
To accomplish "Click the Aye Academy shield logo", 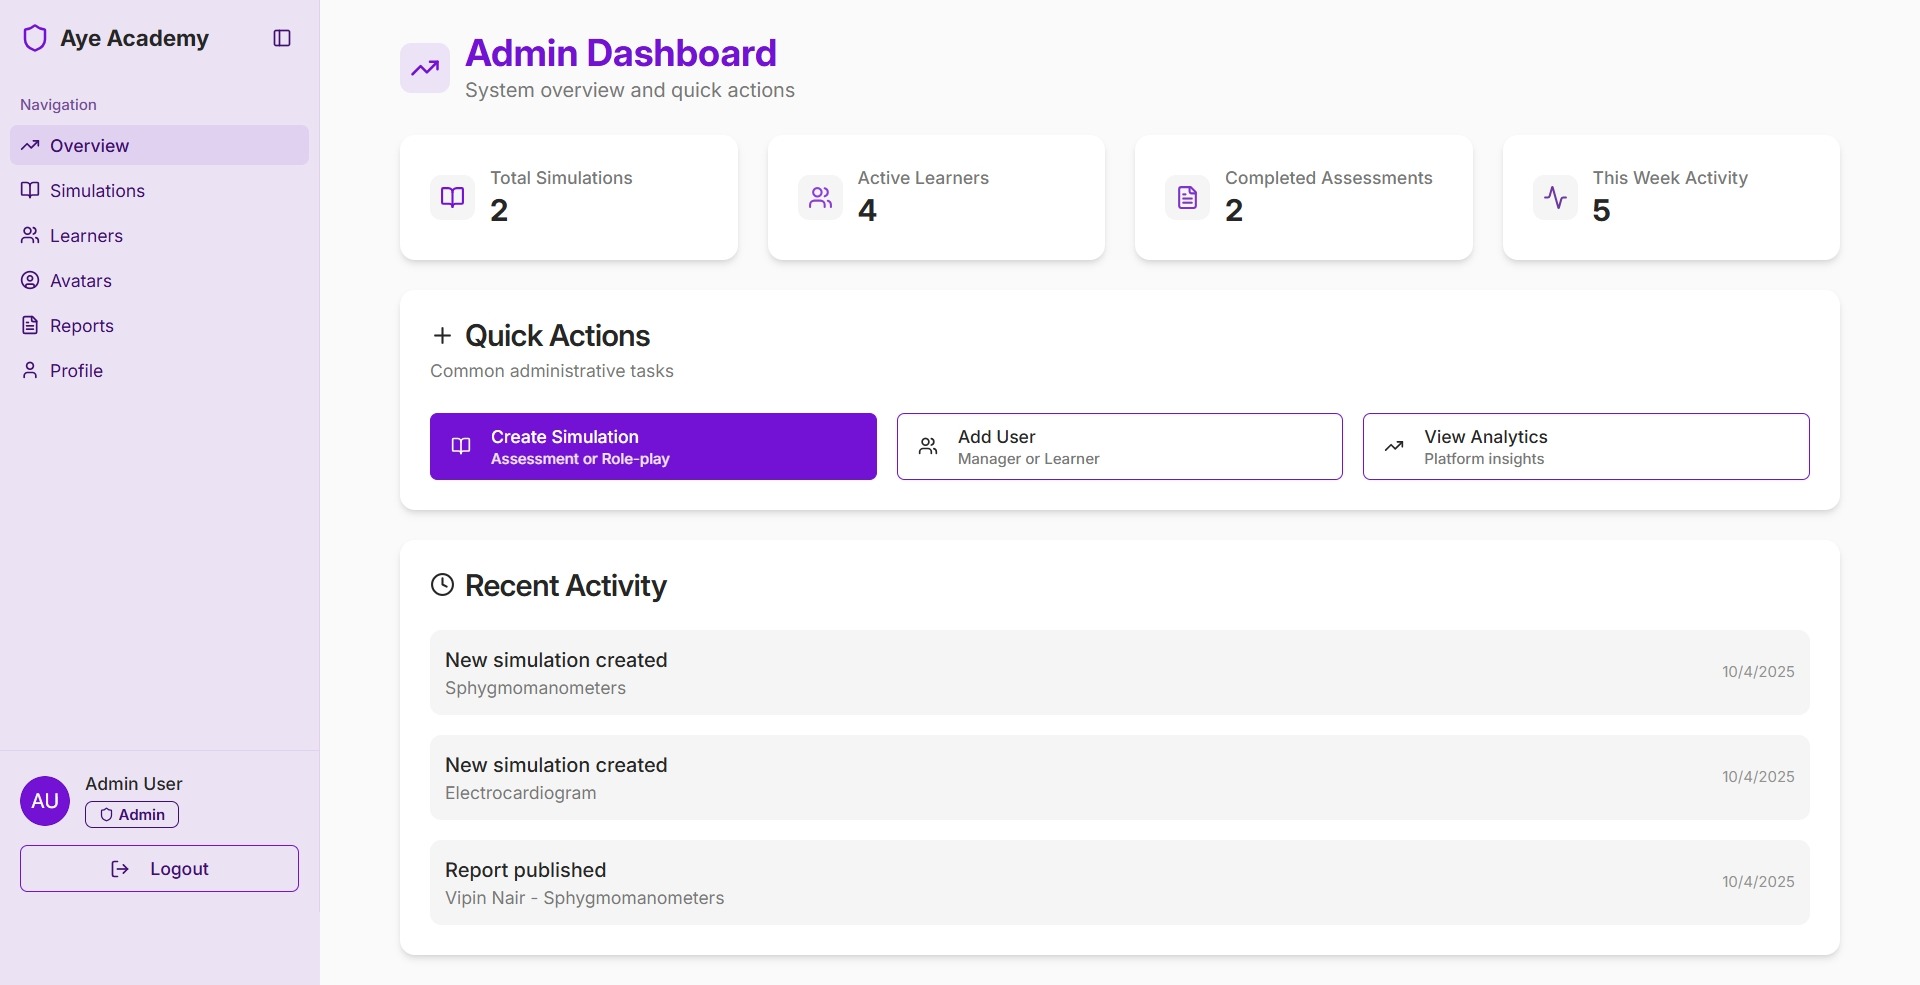I will pos(36,38).
